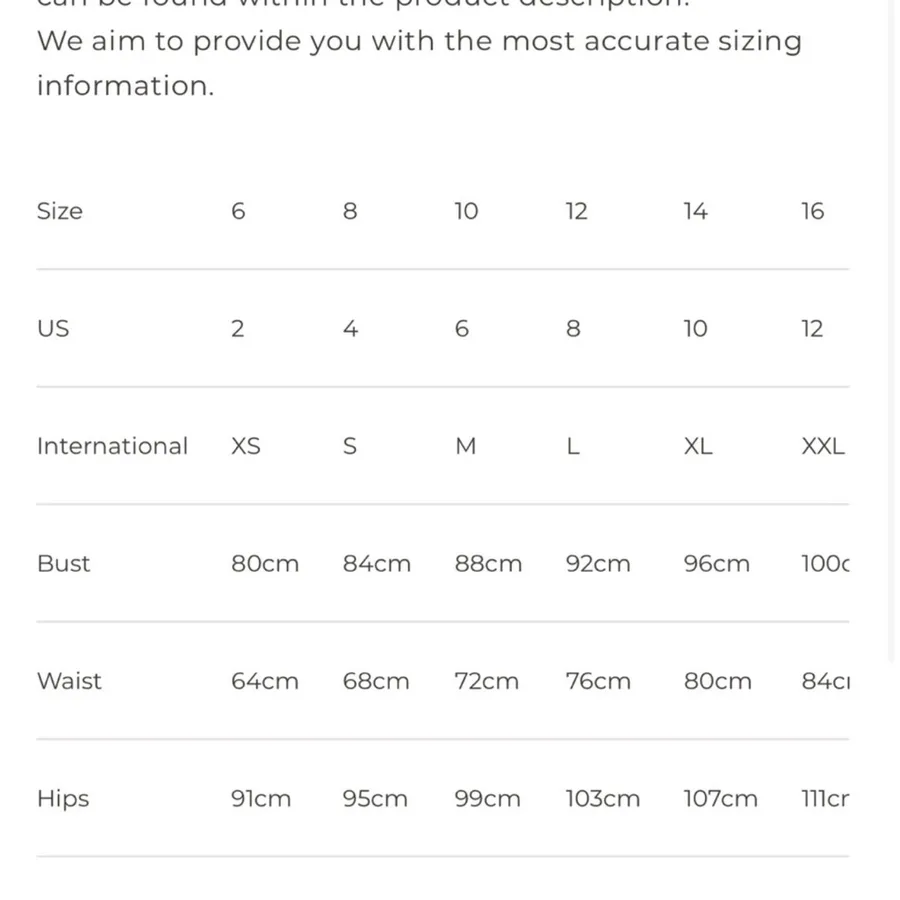Select the 64cm waist measurement
Screen dimensions: 900x900
(x=265, y=681)
